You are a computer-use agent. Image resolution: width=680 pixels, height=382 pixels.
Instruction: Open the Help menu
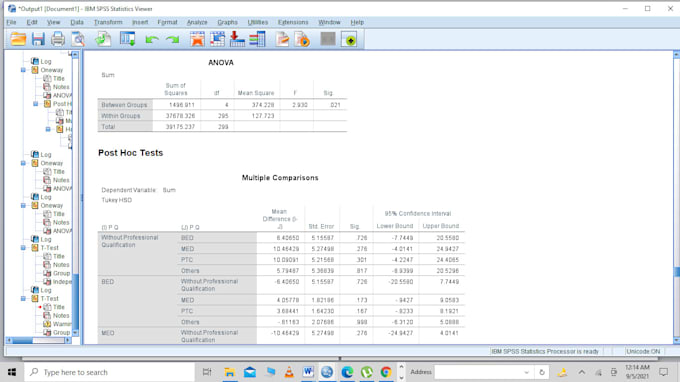357,22
